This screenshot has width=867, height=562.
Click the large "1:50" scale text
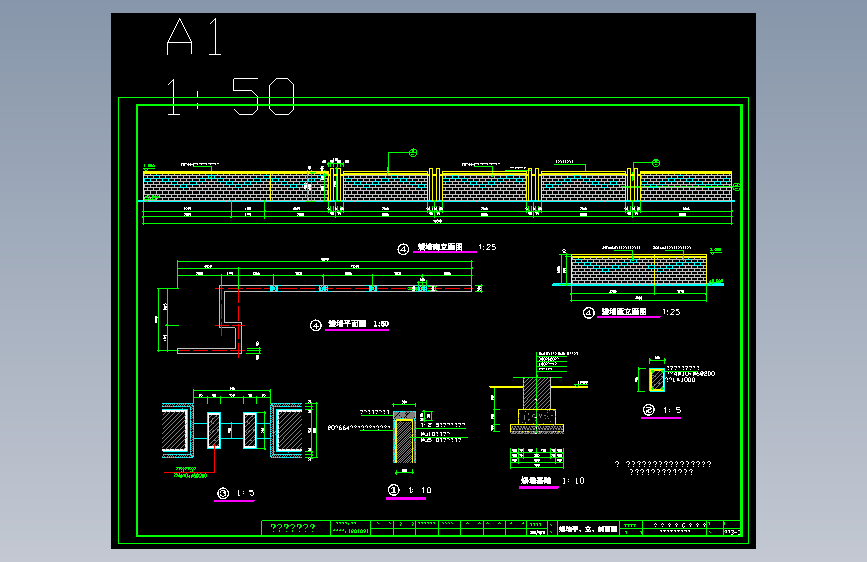230,96
